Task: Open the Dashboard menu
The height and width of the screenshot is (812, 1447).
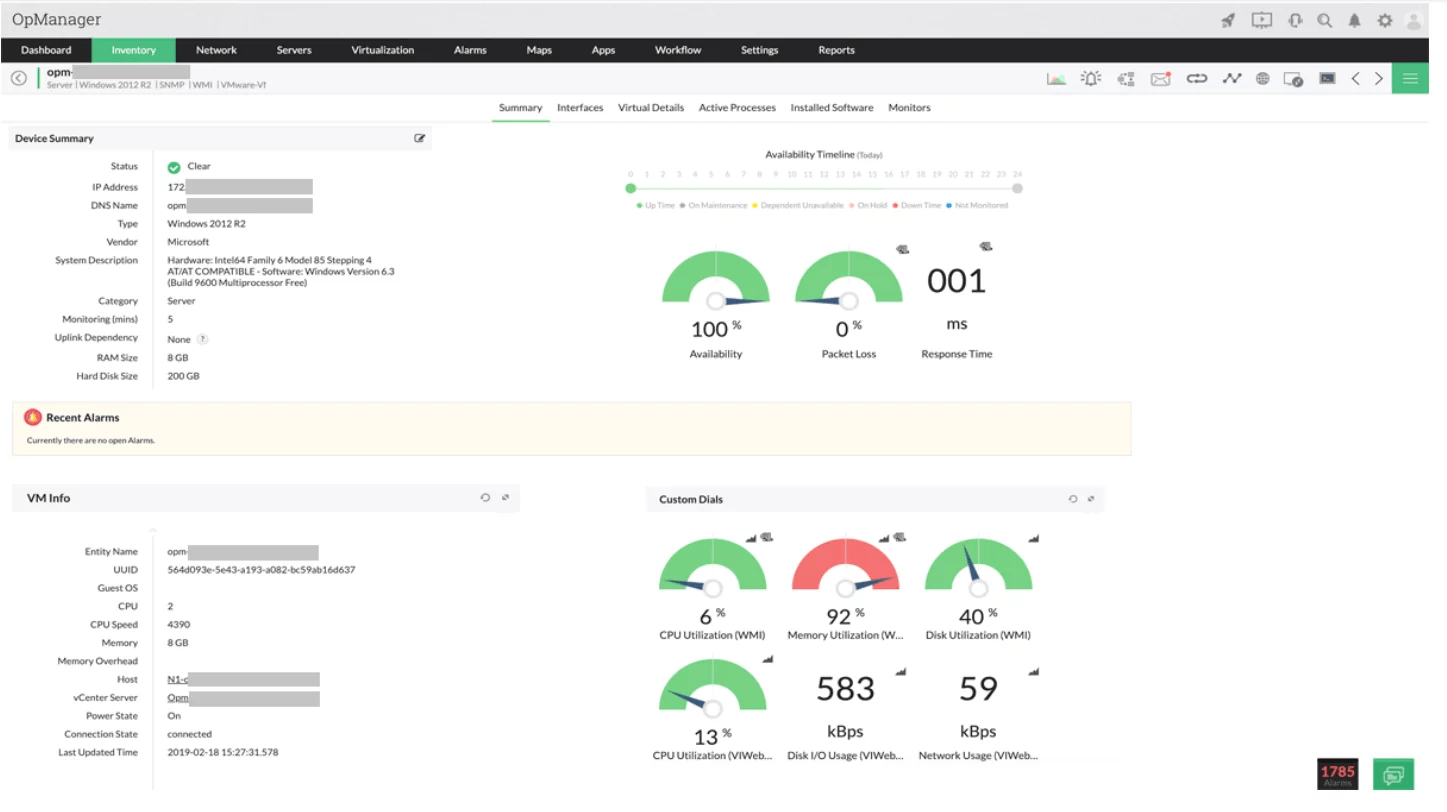Action: coord(46,50)
